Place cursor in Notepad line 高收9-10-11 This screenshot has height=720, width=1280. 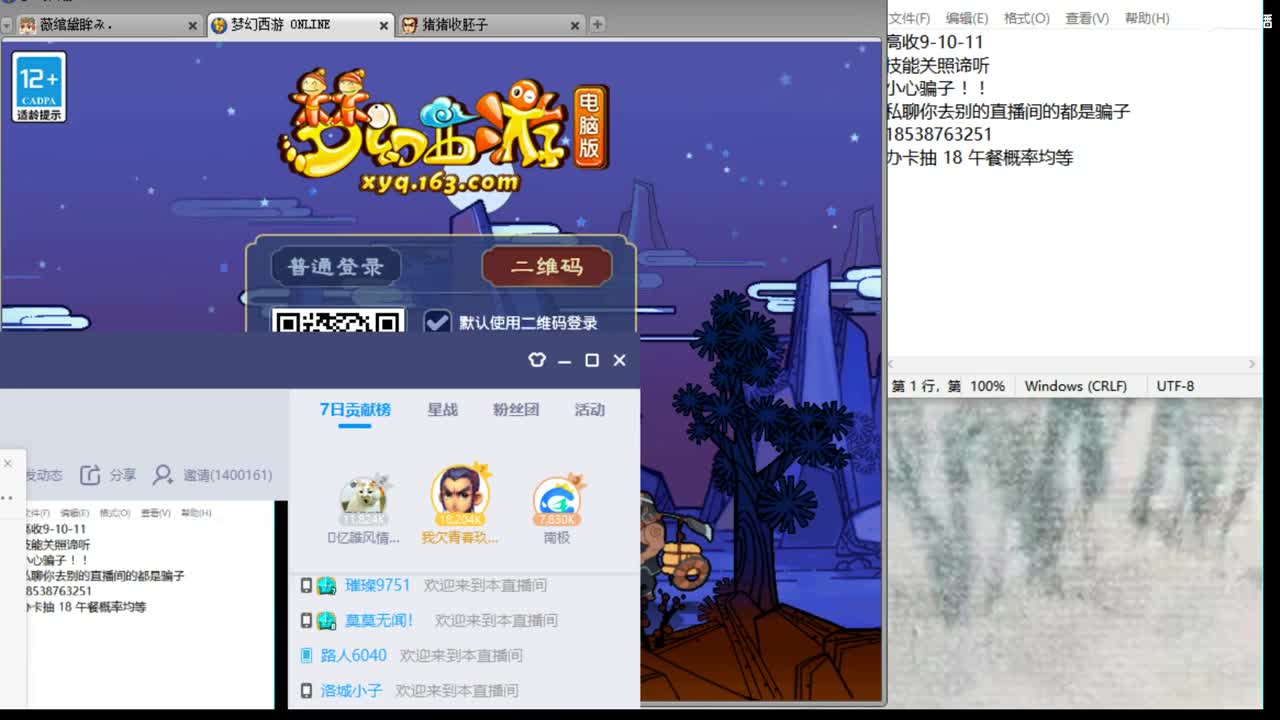pos(935,42)
